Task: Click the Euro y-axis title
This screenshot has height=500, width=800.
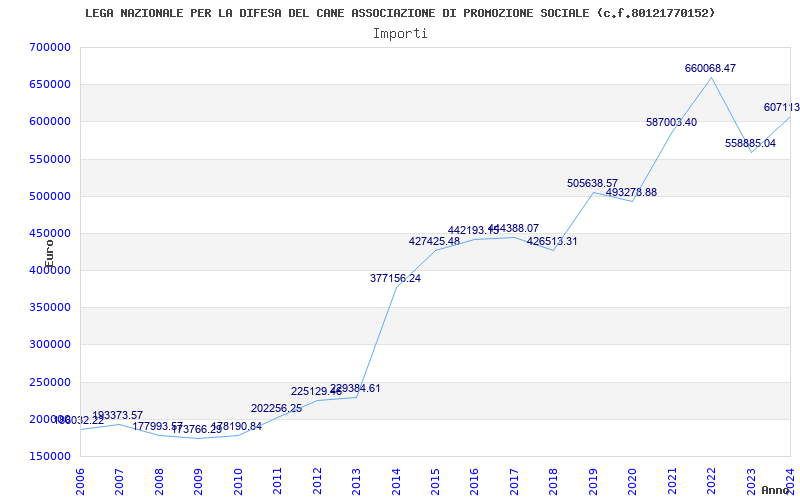Action: tap(49, 254)
